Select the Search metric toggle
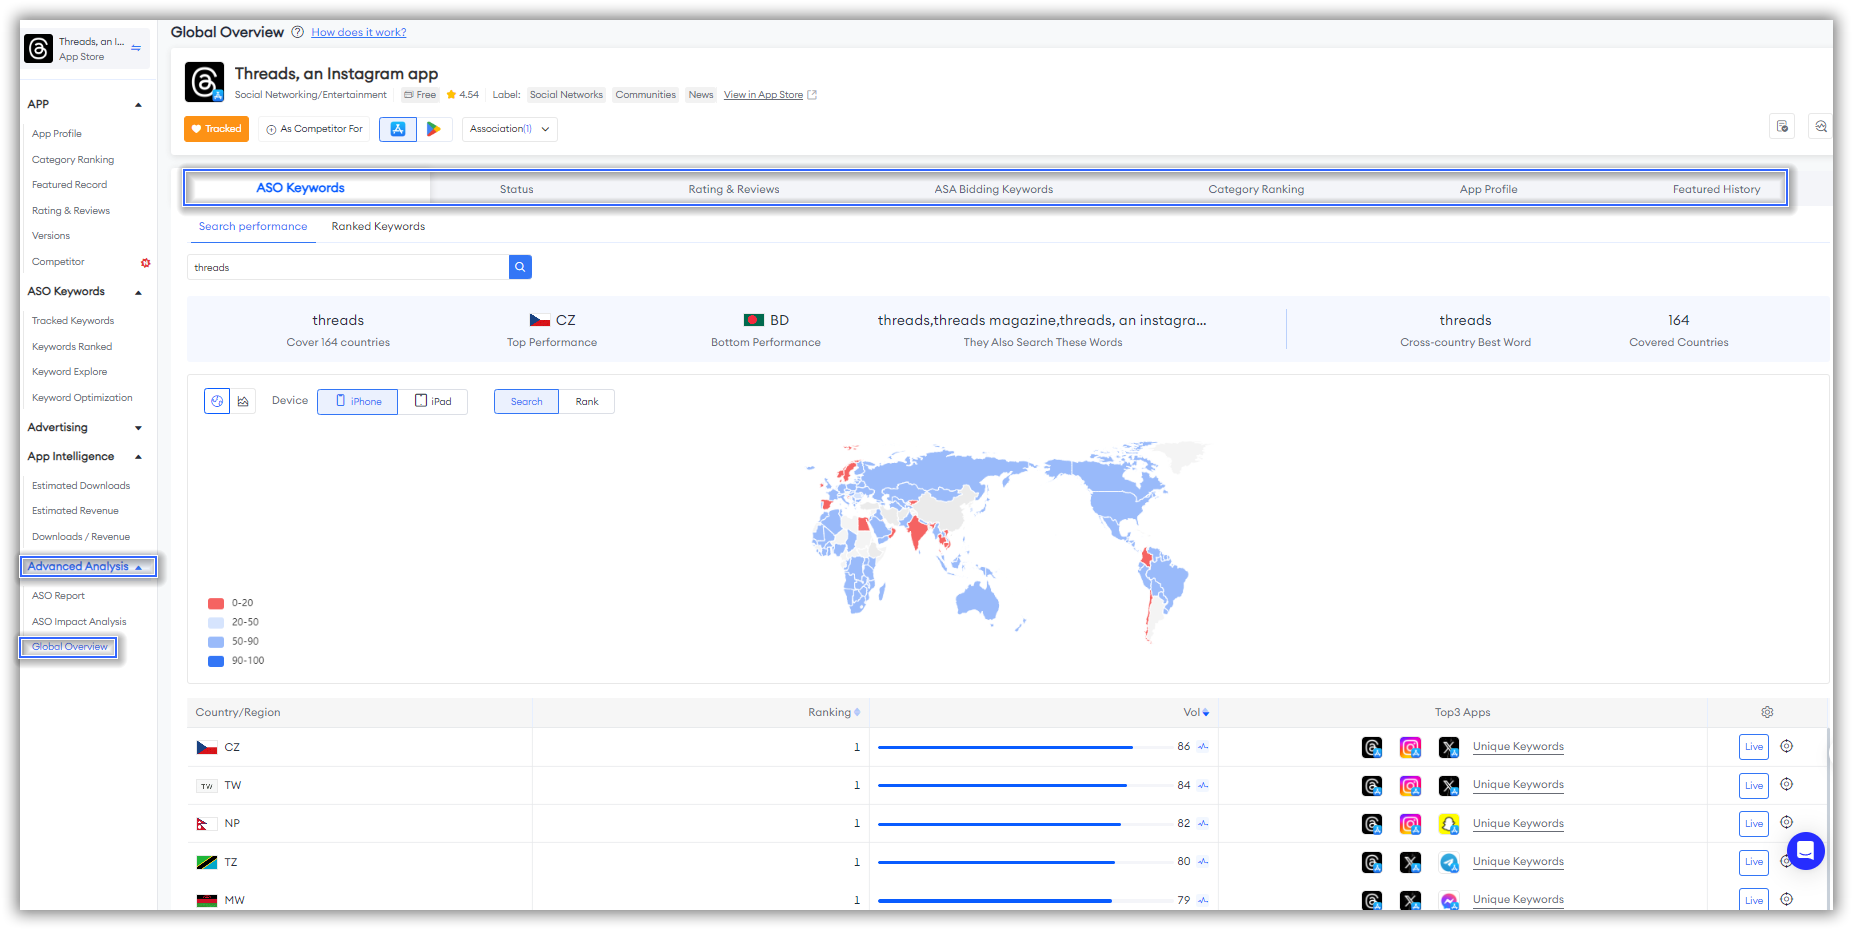 point(526,401)
